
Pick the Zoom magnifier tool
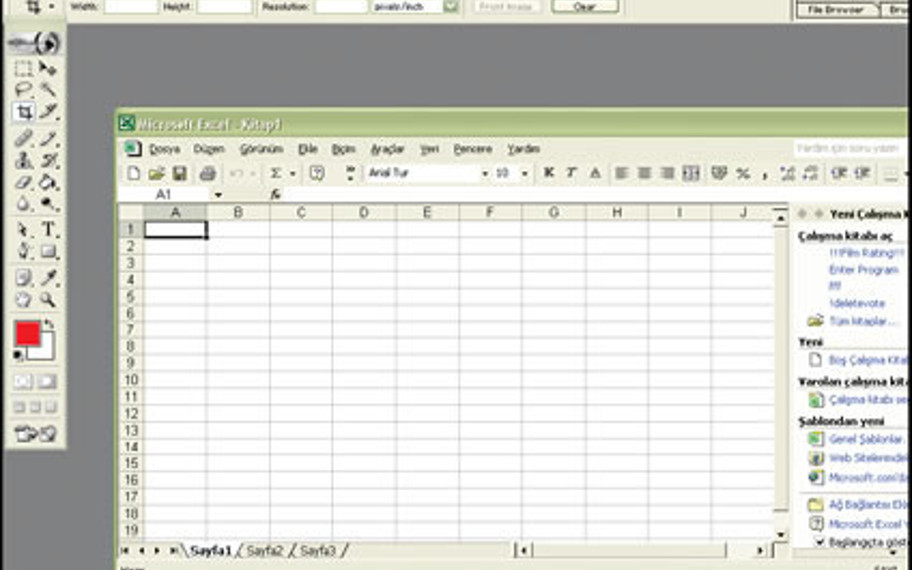coord(47,299)
